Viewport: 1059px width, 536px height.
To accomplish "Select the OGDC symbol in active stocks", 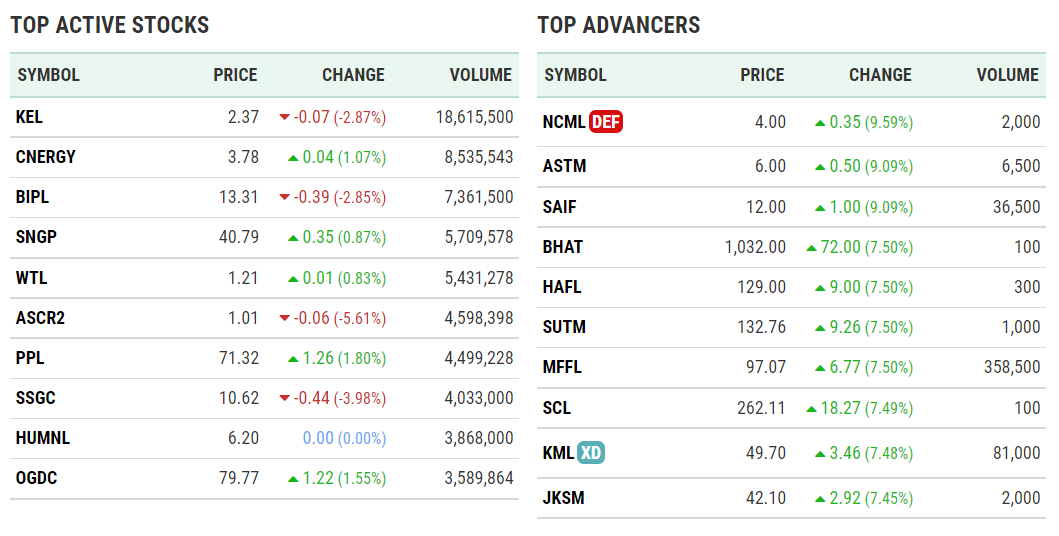I will tap(37, 478).
